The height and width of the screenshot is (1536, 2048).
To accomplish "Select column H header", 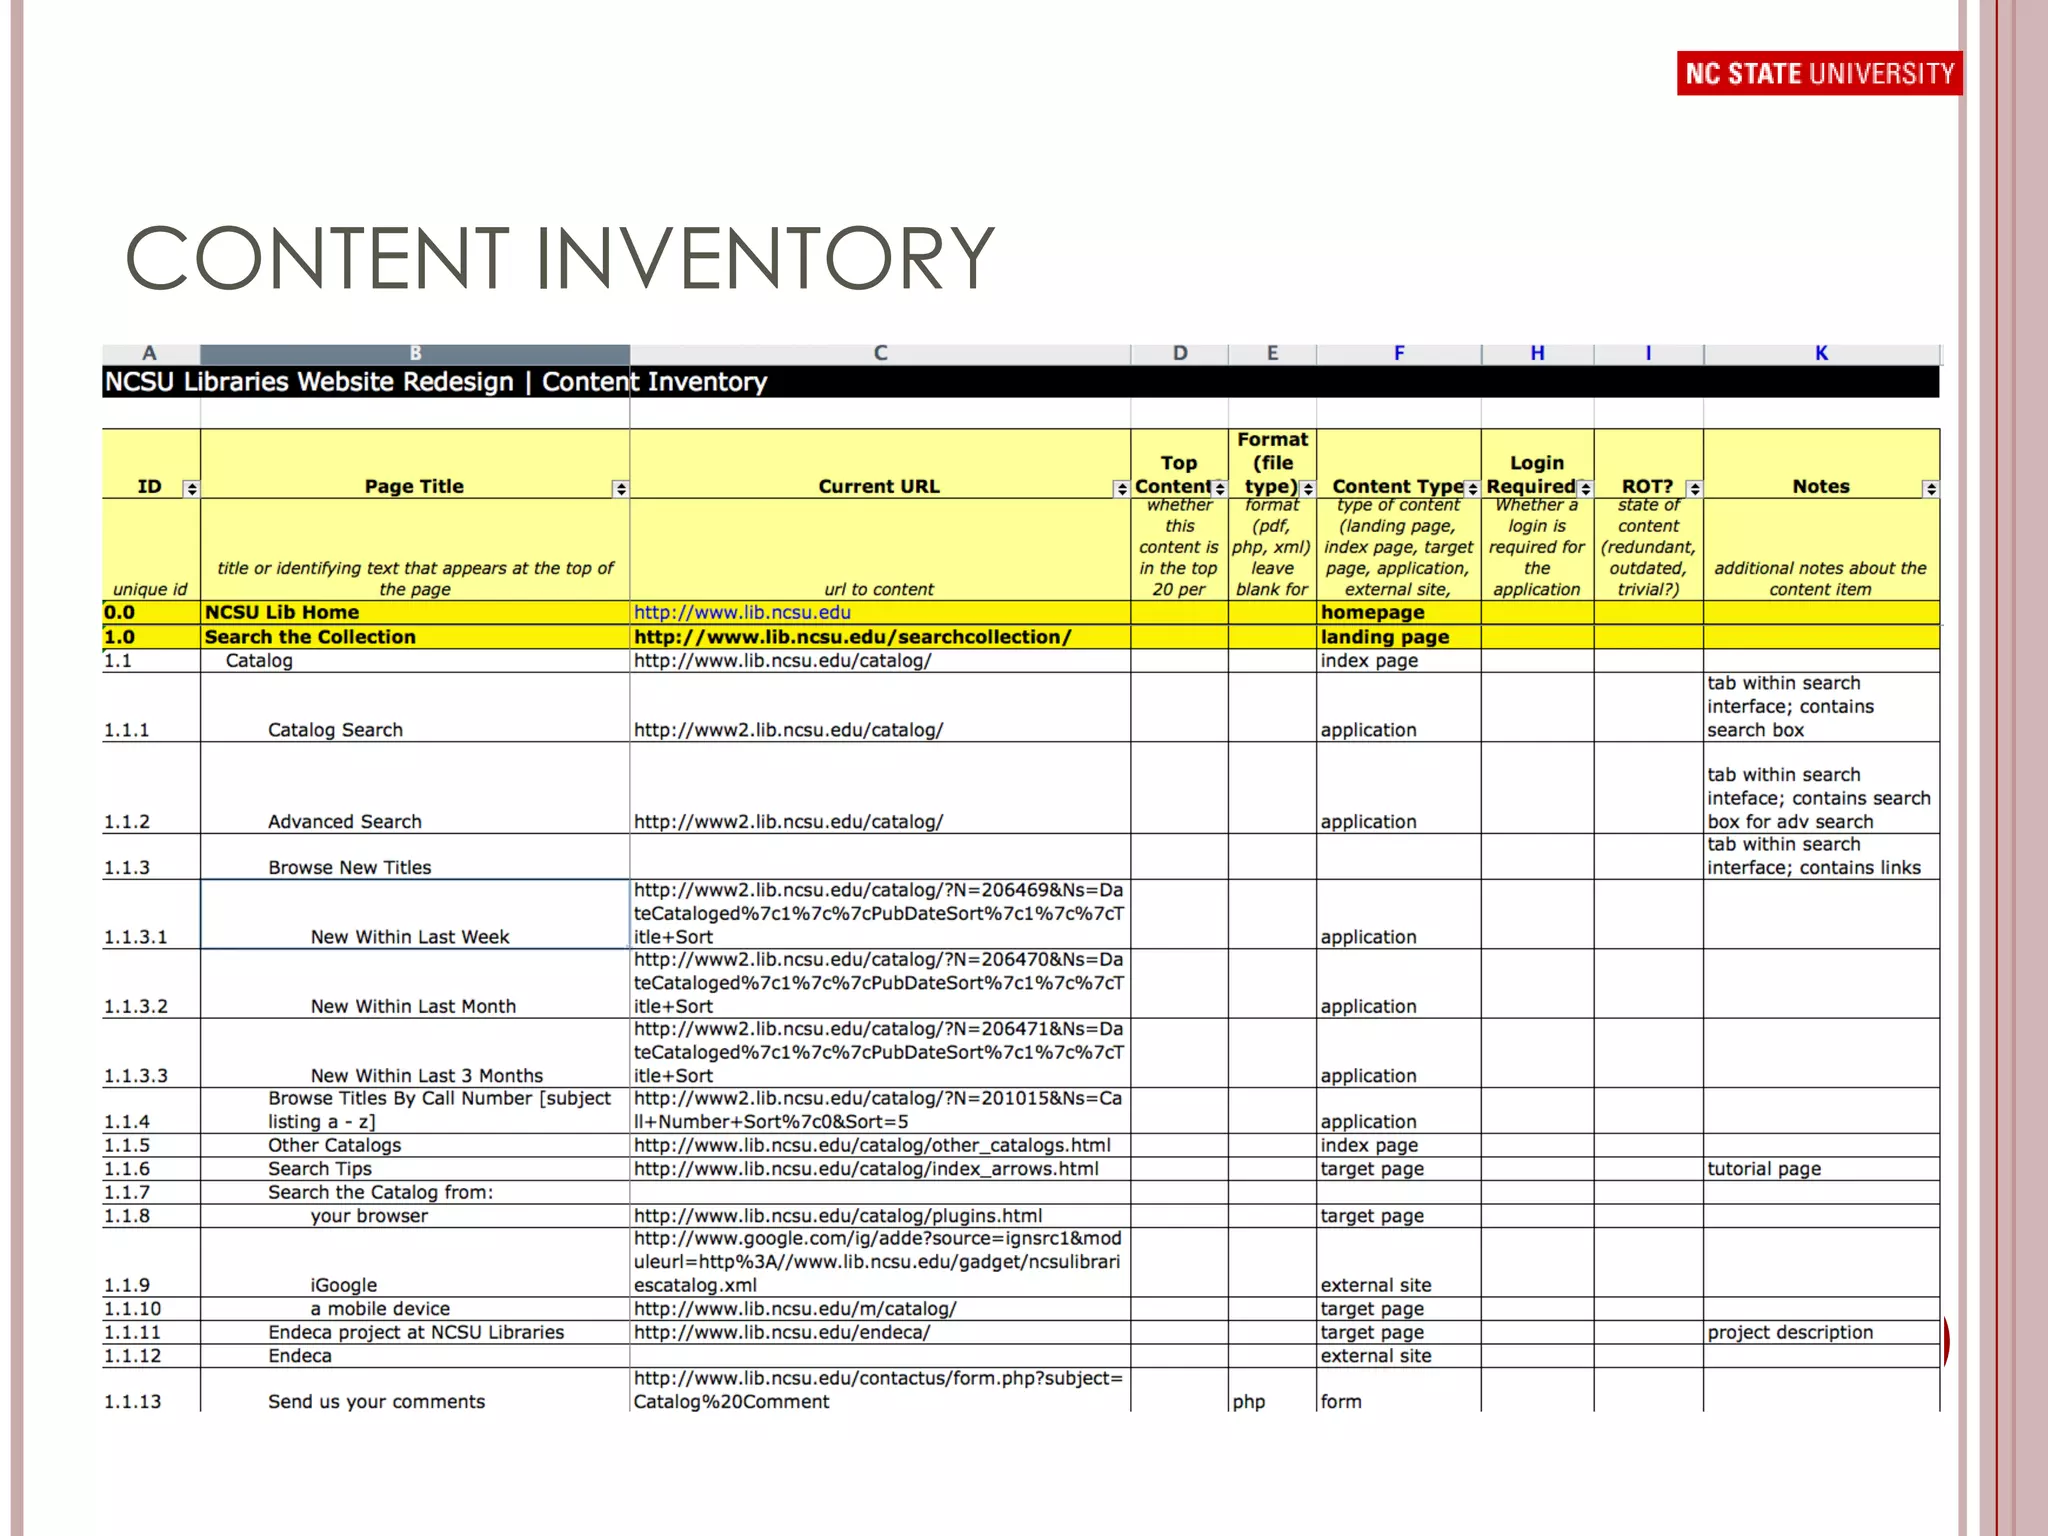I will [x=1537, y=354].
